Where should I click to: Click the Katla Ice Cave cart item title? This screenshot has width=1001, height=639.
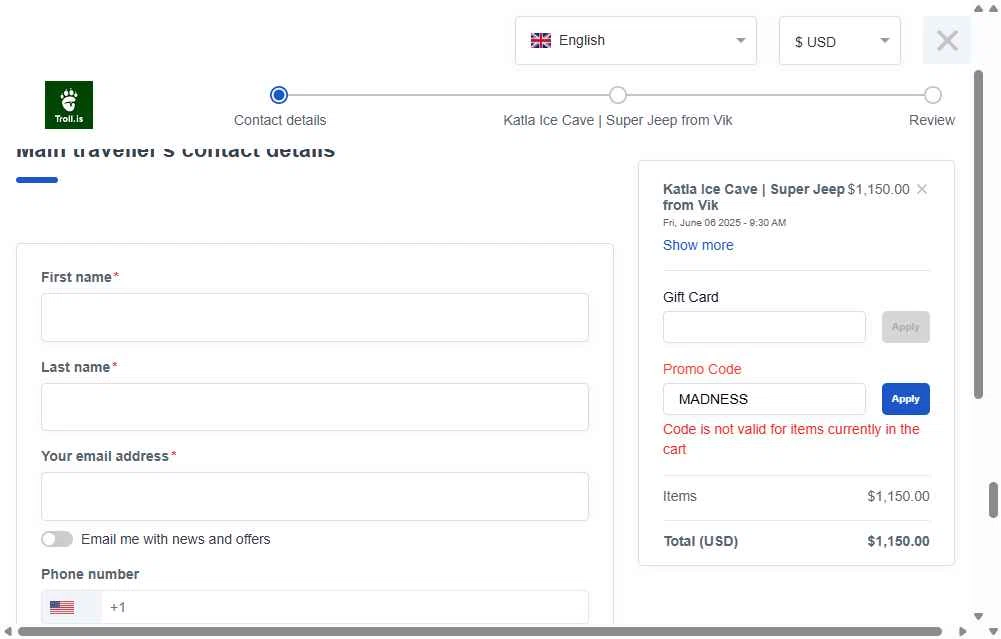(753, 197)
